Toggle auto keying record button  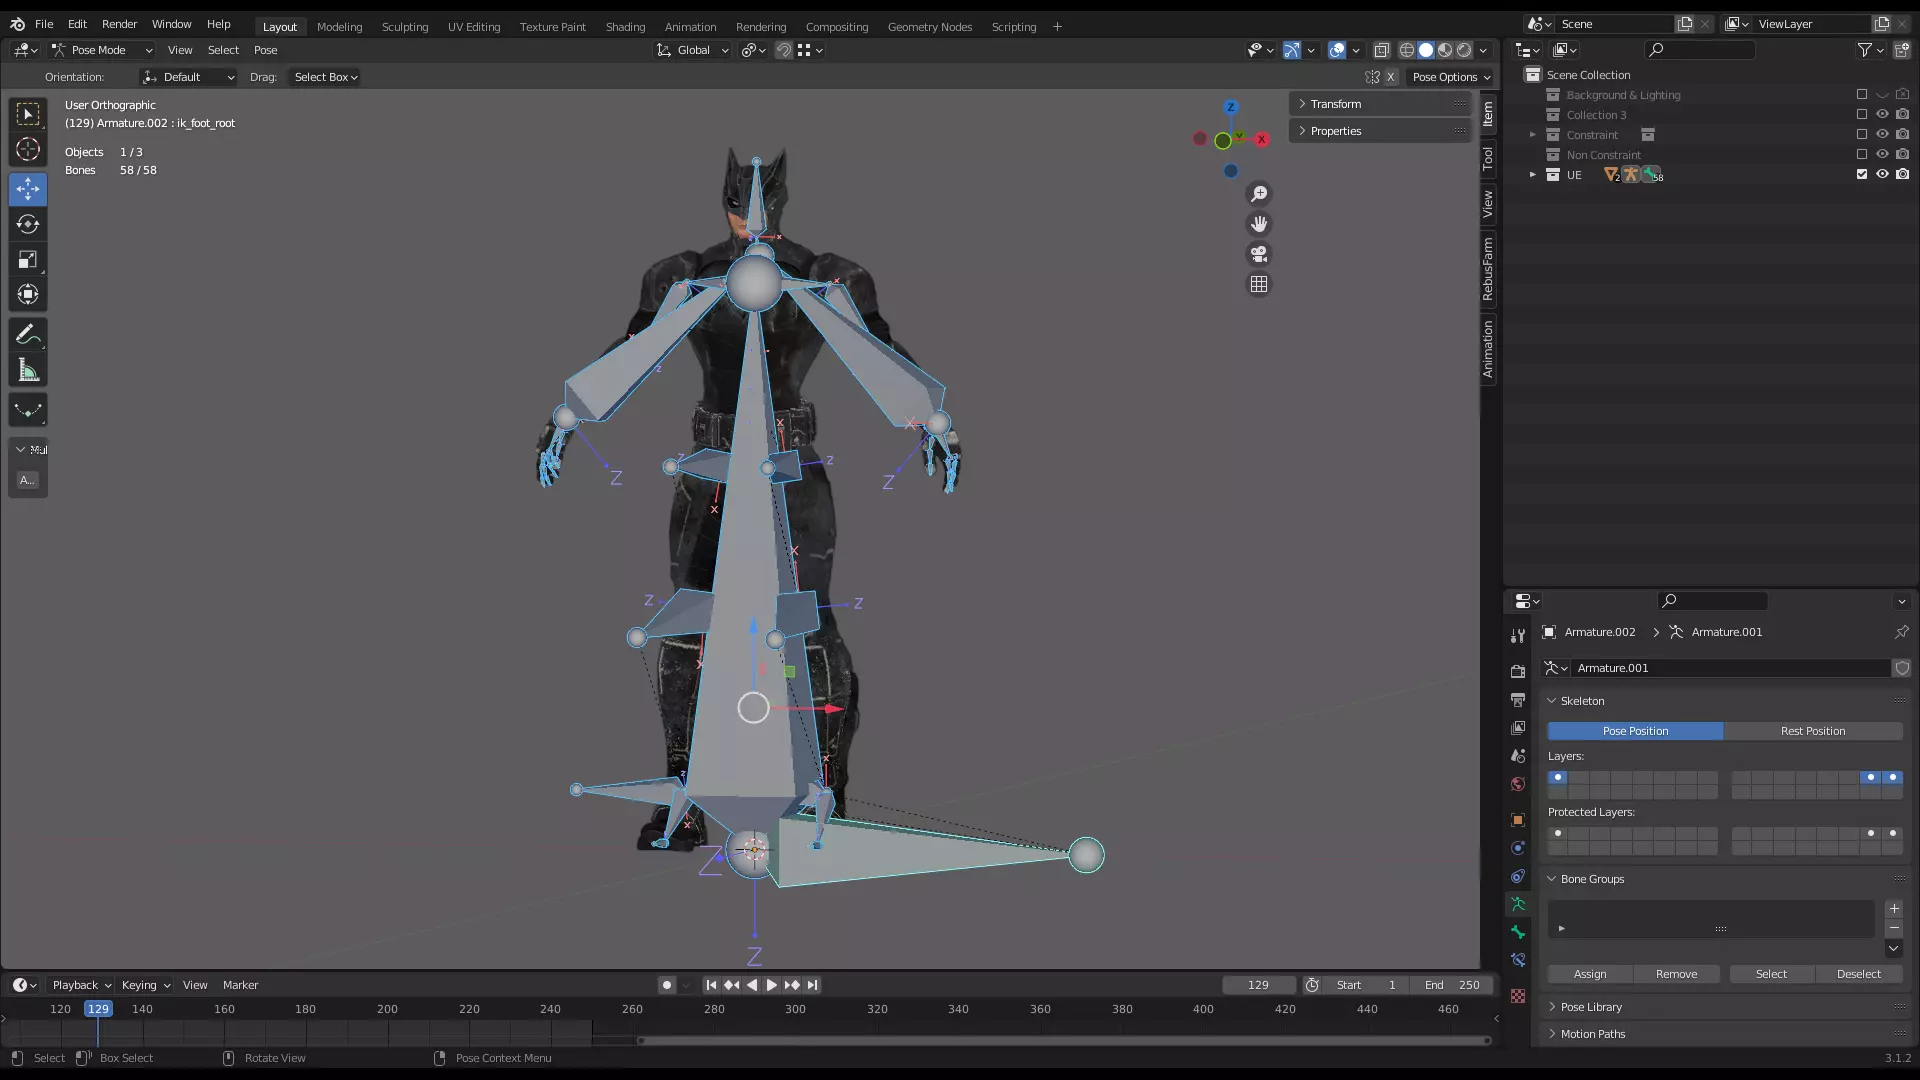[x=667, y=985]
